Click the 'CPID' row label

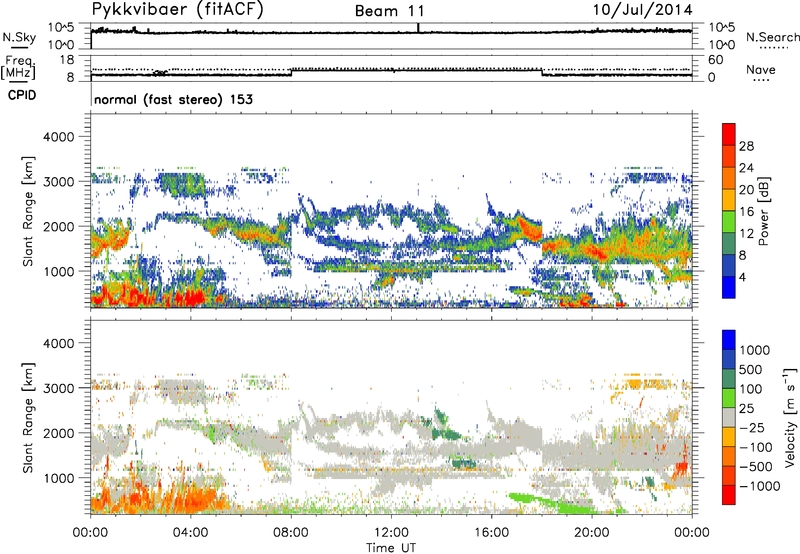point(22,95)
